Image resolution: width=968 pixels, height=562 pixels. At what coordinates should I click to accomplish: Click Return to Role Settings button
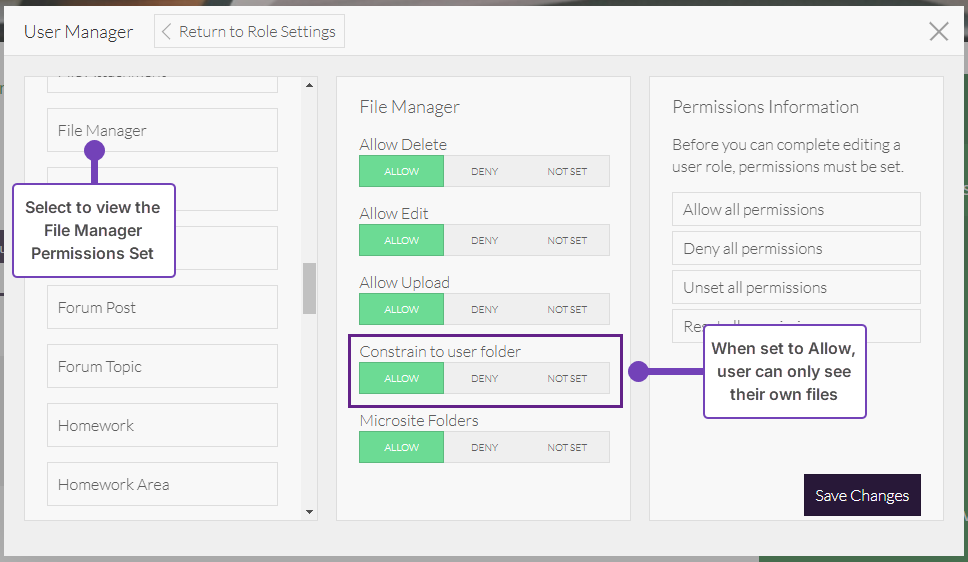pos(250,32)
